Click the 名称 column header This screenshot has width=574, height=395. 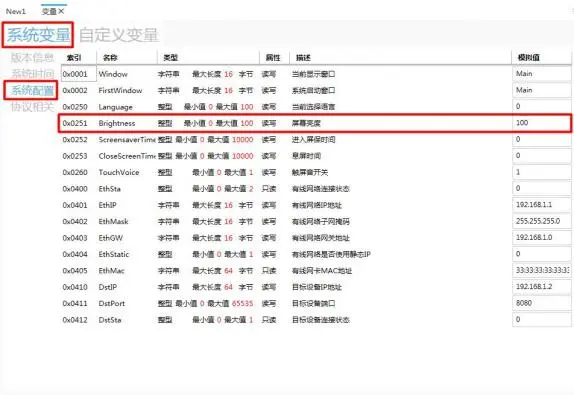click(110, 57)
